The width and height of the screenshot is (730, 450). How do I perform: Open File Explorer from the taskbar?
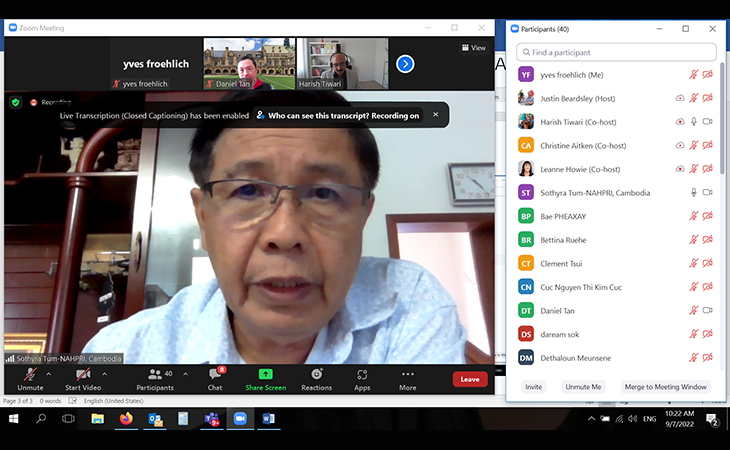(x=97, y=419)
